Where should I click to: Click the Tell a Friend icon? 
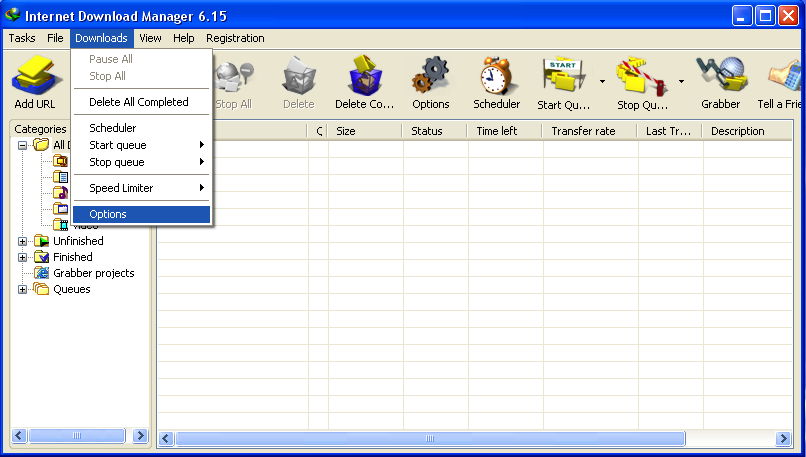pos(785,78)
